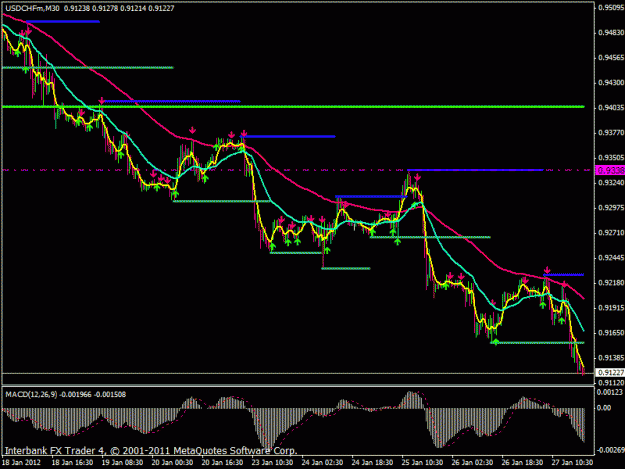The image size is (625, 469).
Task: Click the 19 Jan 08:30 time label
Action: coord(122,463)
